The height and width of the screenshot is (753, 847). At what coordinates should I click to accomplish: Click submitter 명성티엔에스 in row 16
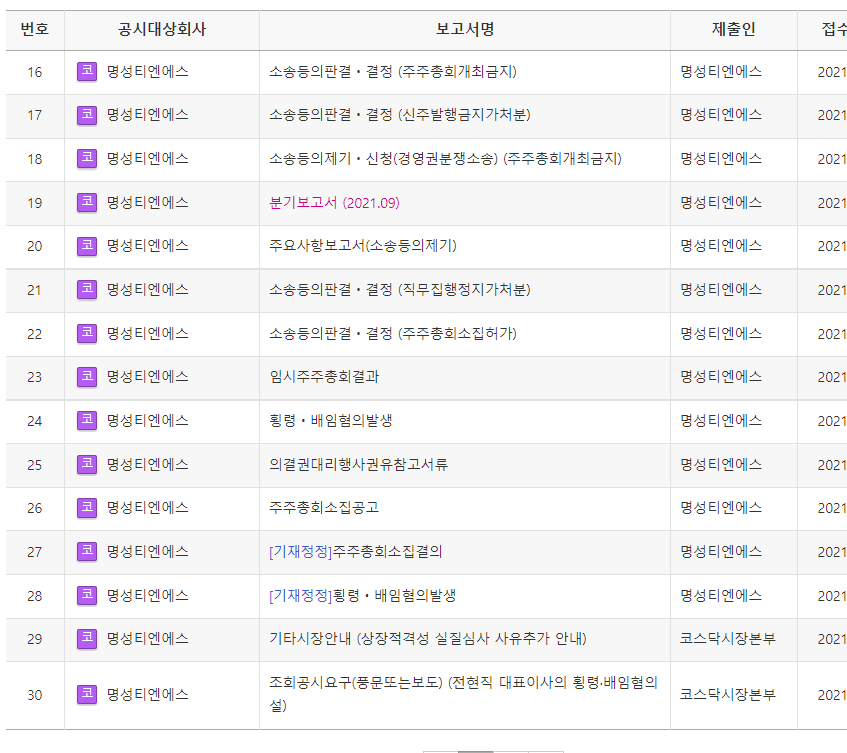coord(721,72)
